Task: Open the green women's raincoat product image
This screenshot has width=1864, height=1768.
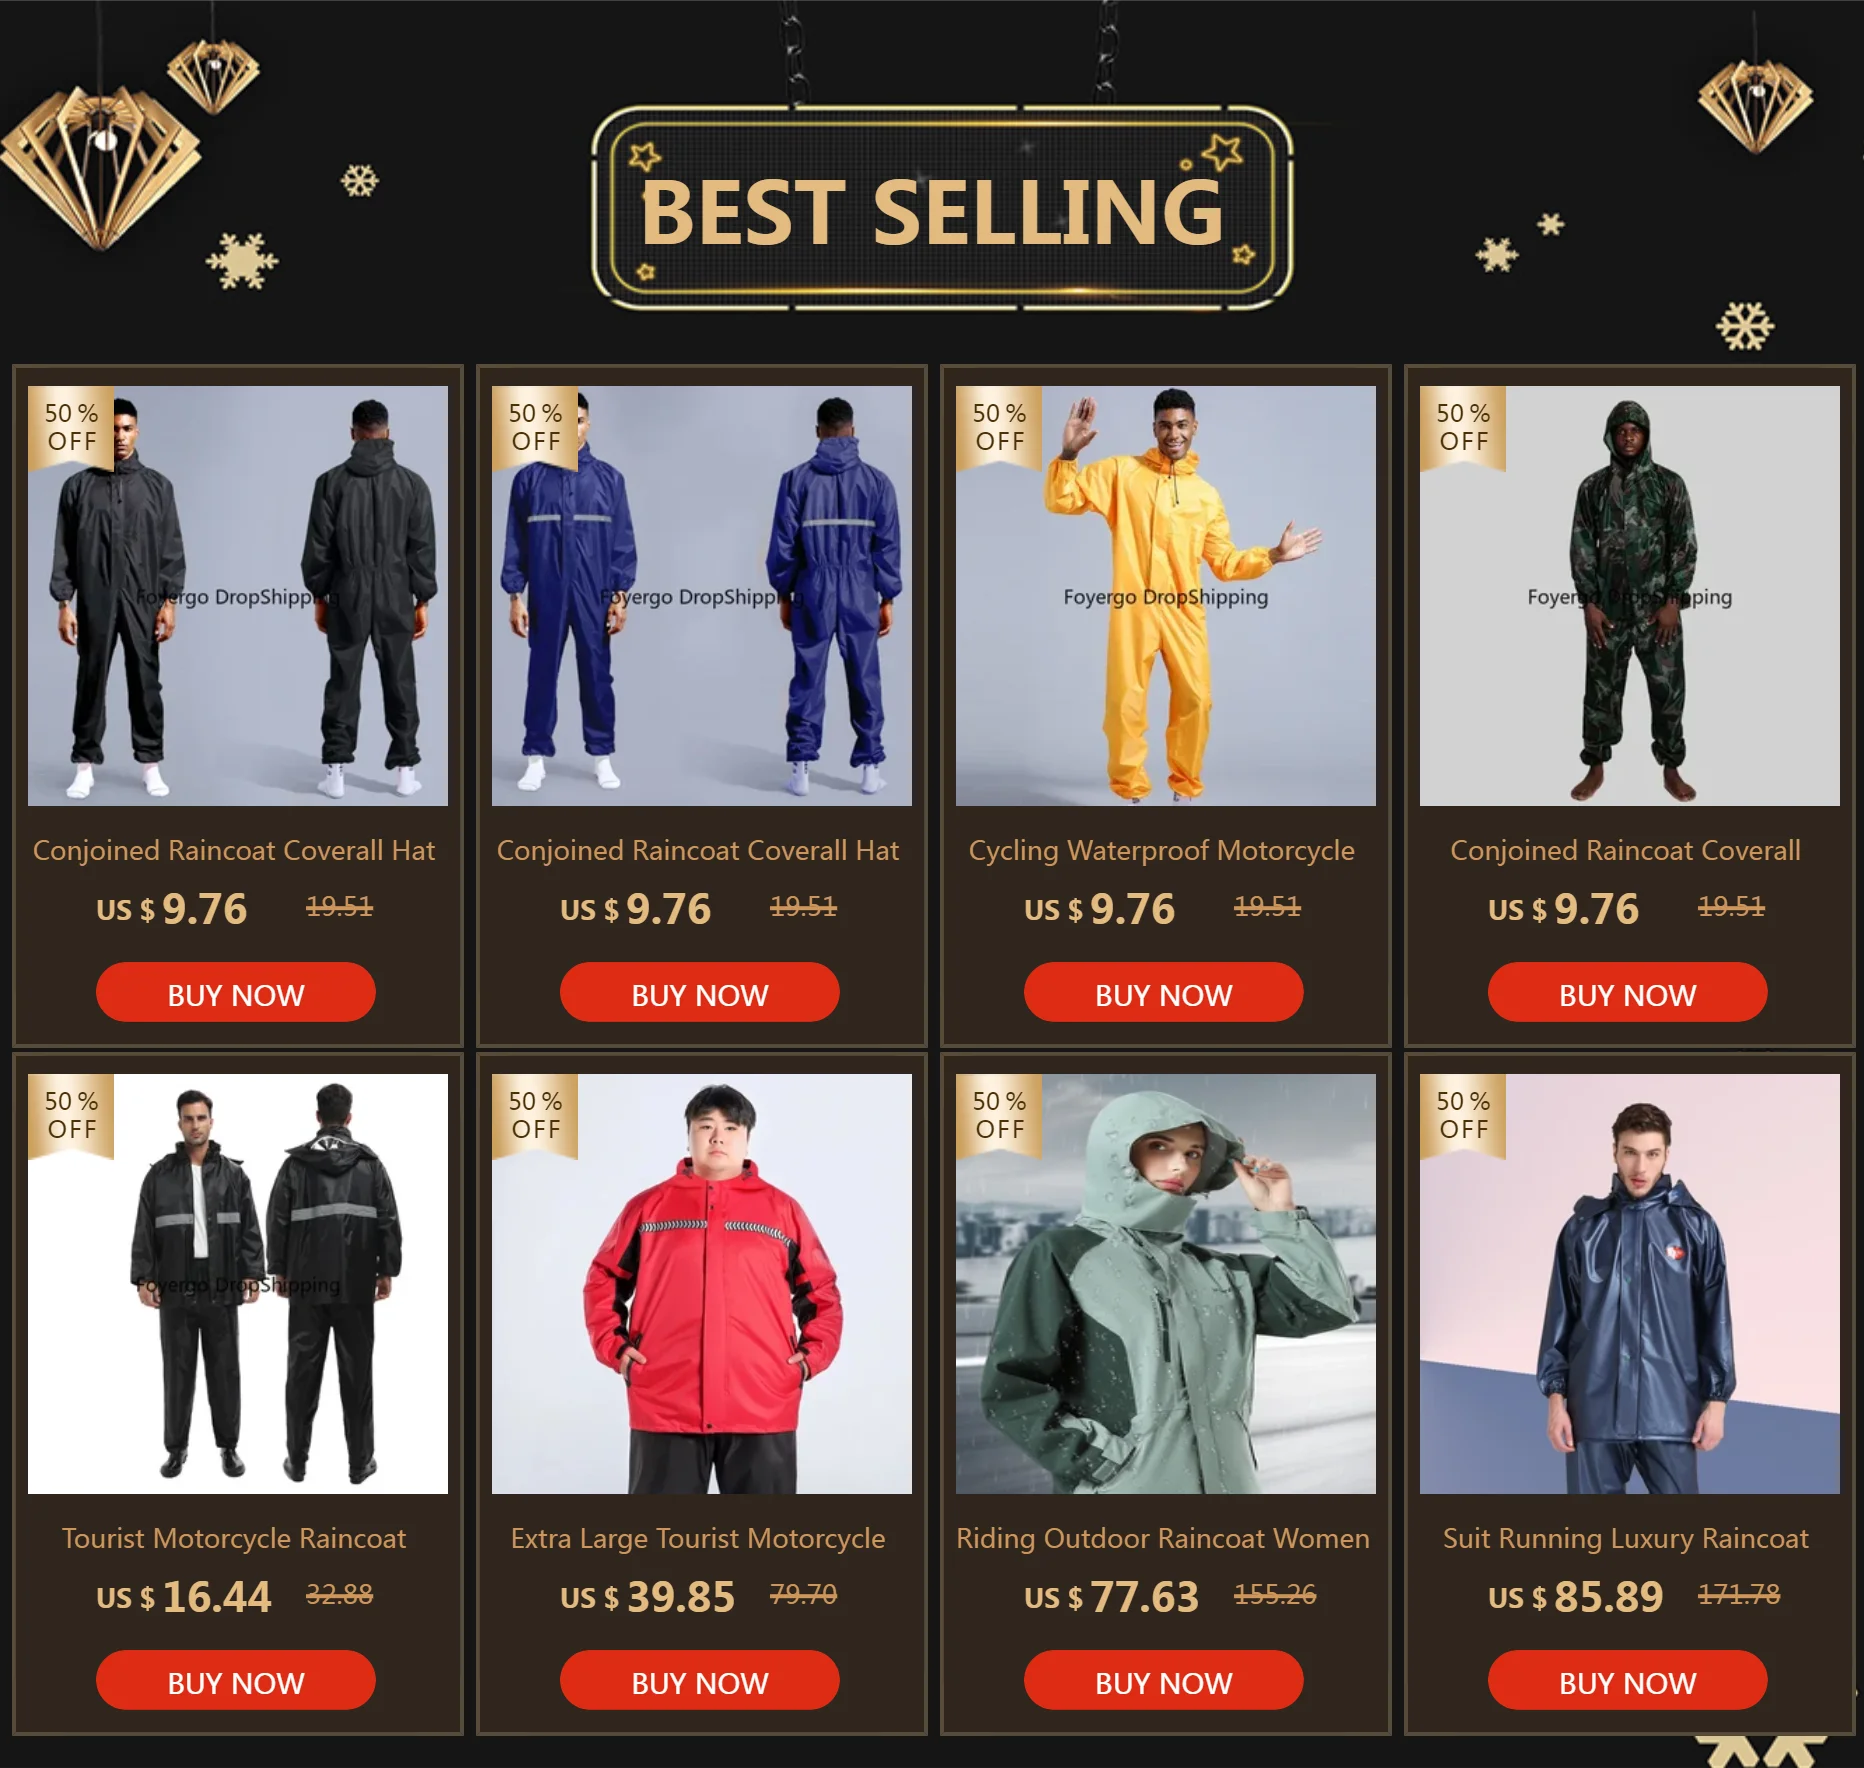Action: (x=1166, y=1284)
